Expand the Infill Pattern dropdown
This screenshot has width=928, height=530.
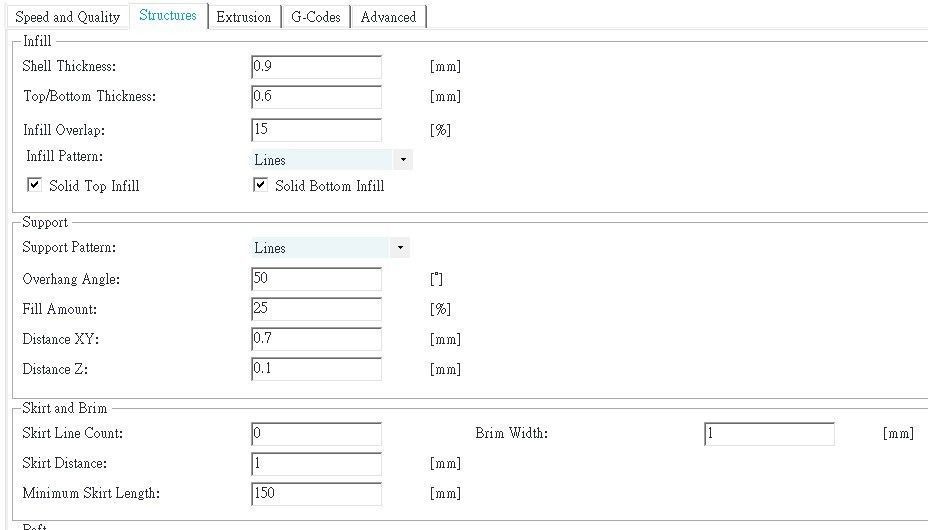[402, 160]
